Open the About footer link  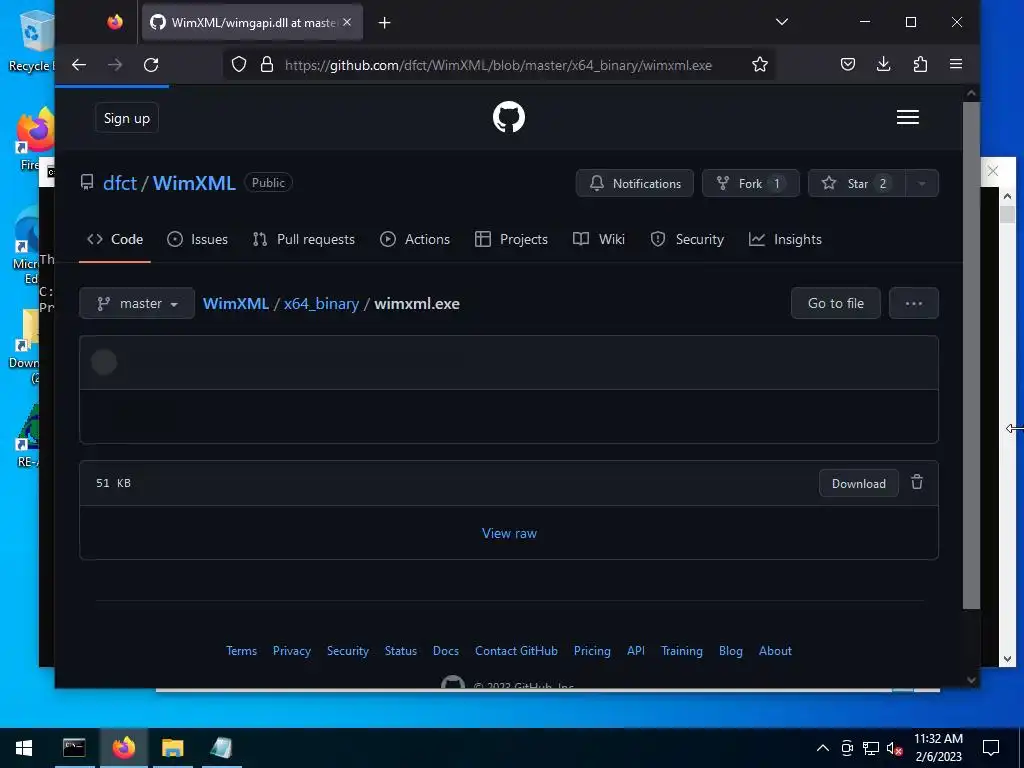tap(775, 651)
